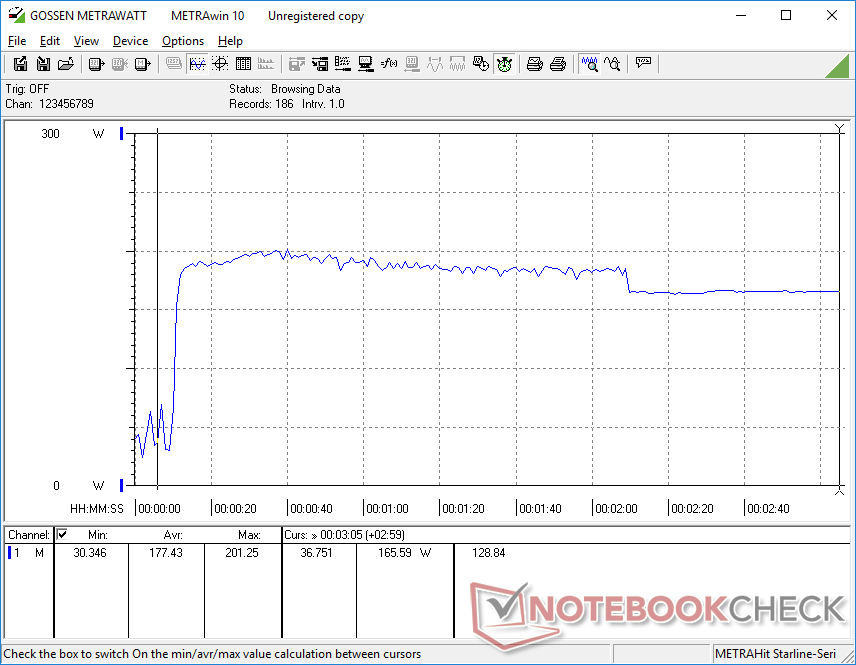Screen dimensions: 856x665
Task: Click the first printer icon
Action: point(535,64)
